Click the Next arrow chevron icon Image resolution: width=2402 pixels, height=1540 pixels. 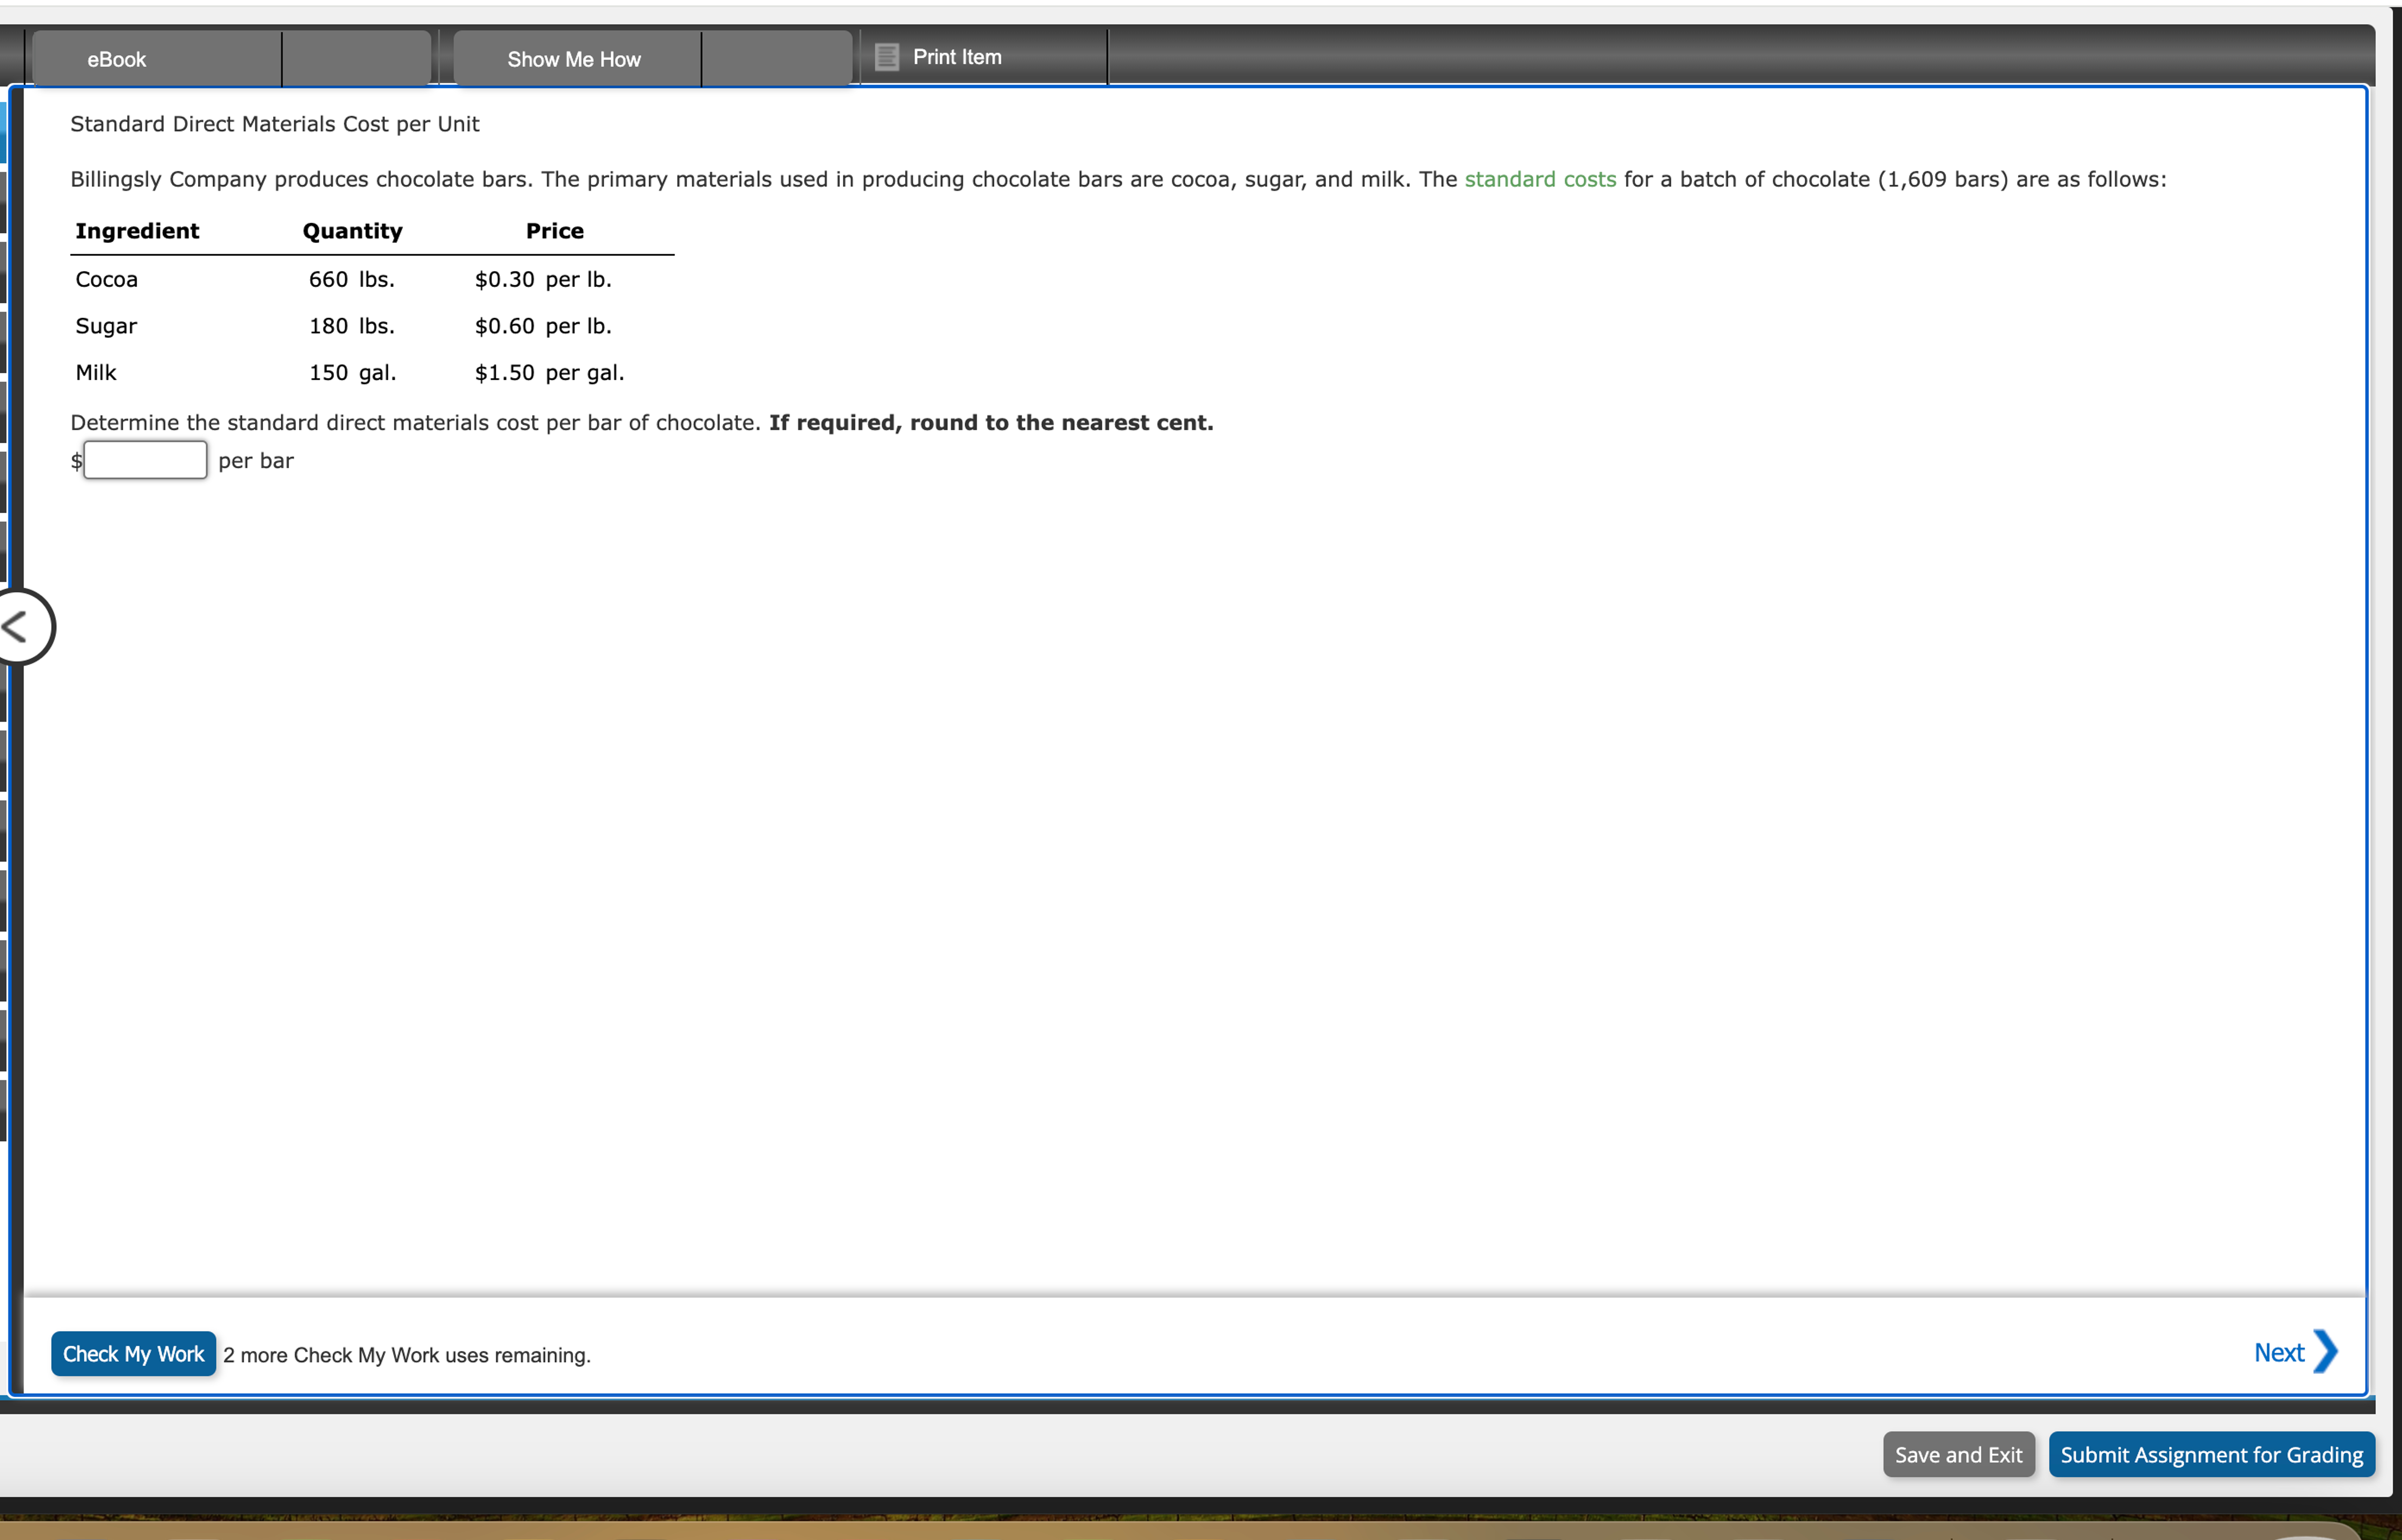click(x=2326, y=1352)
